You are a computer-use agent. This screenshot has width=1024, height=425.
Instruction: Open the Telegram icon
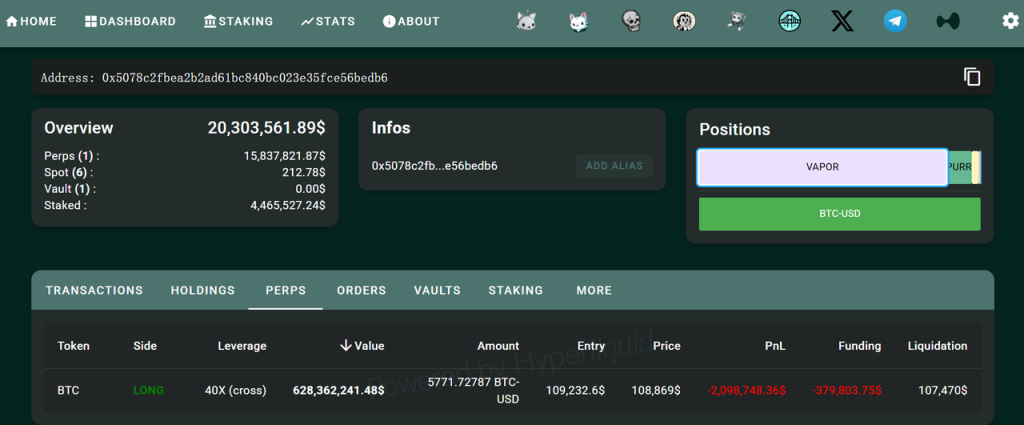pos(895,22)
